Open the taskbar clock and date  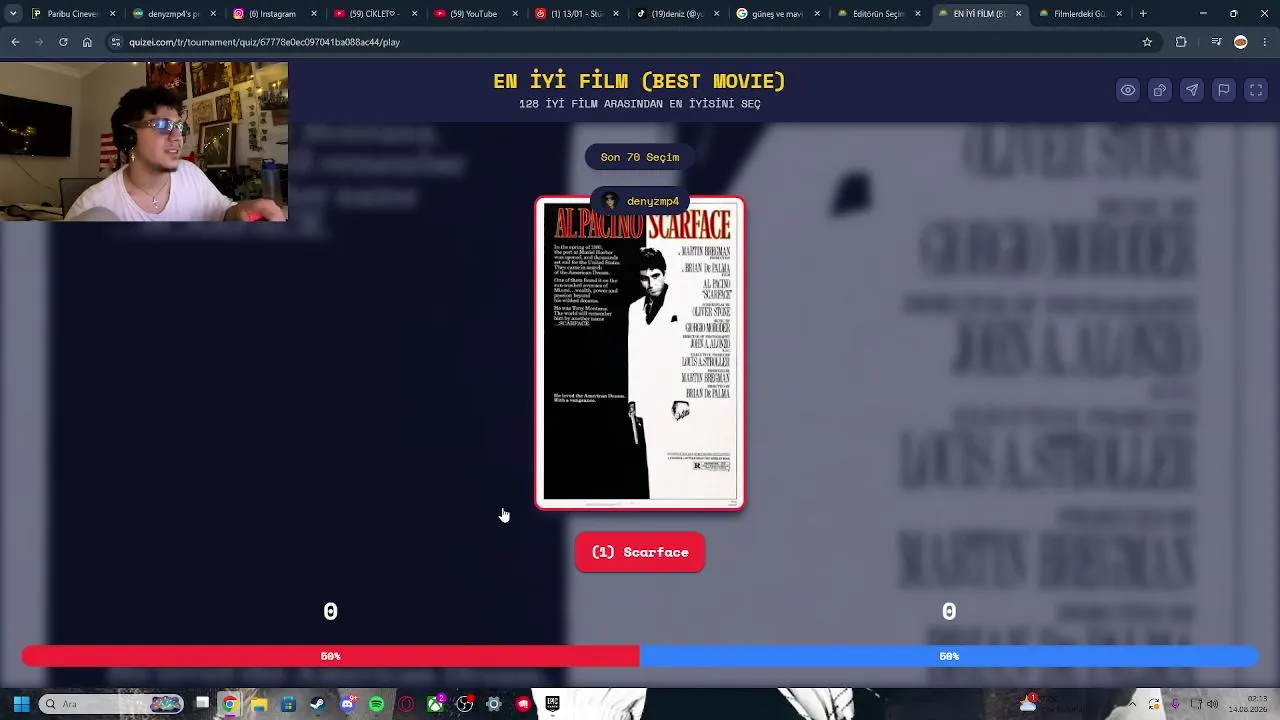point(1247,704)
